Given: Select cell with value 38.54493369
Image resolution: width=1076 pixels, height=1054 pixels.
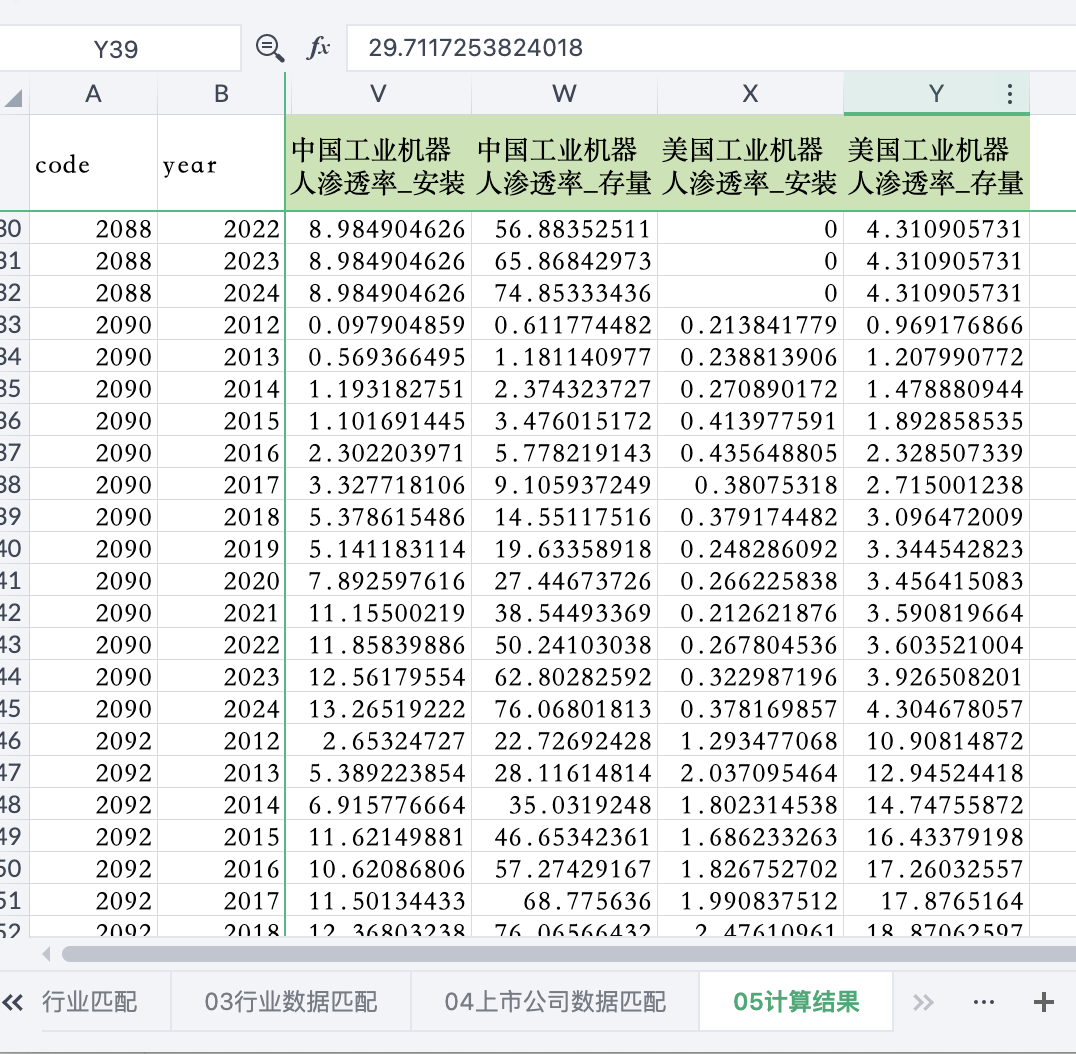Looking at the screenshot, I should coord(564,613).
